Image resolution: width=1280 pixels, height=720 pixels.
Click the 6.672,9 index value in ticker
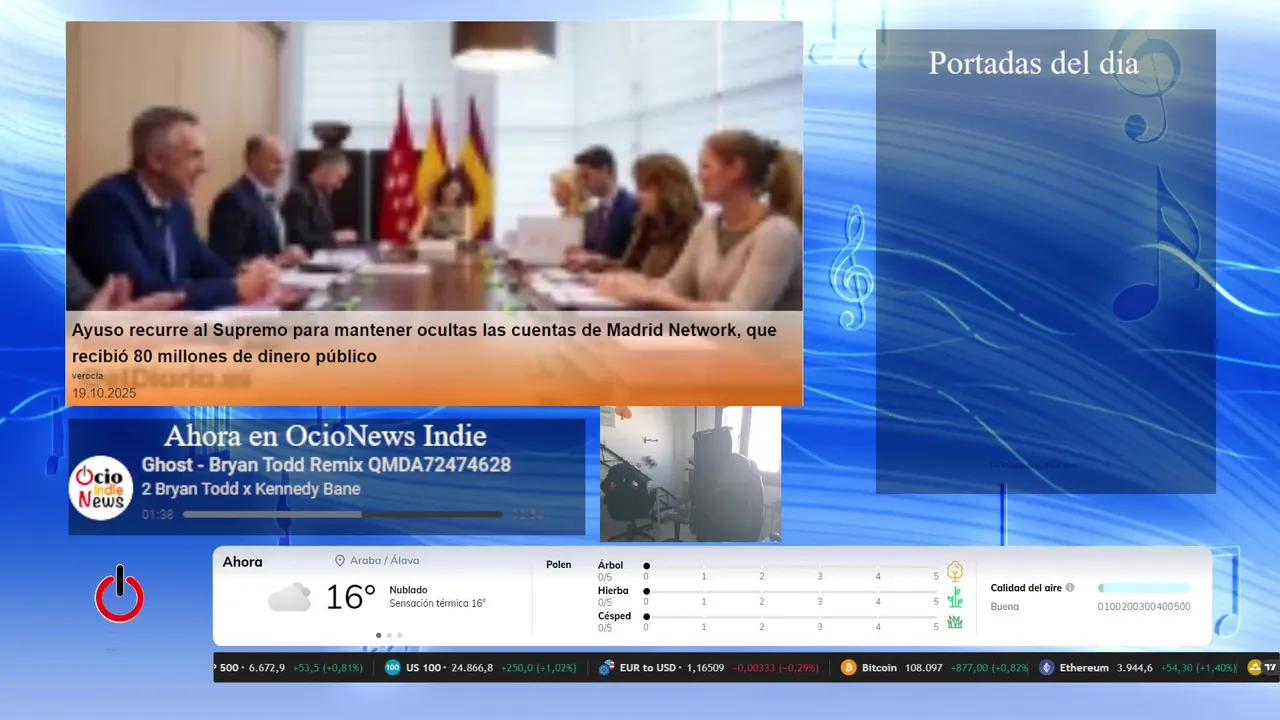point(266,668)
